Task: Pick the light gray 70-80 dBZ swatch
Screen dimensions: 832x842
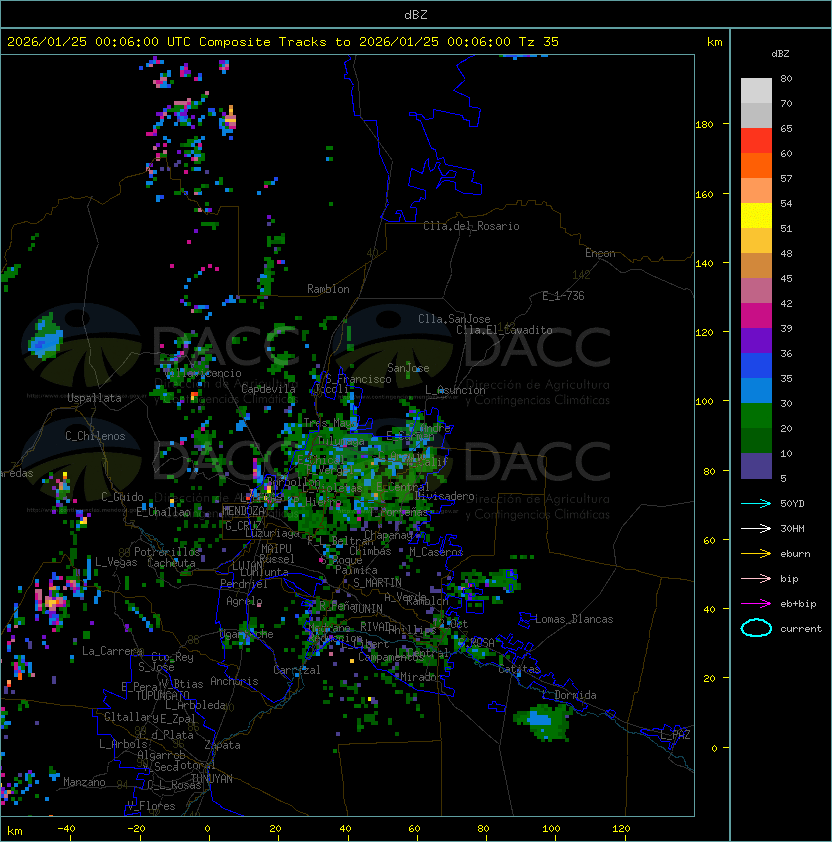Action: click(756, 90)
